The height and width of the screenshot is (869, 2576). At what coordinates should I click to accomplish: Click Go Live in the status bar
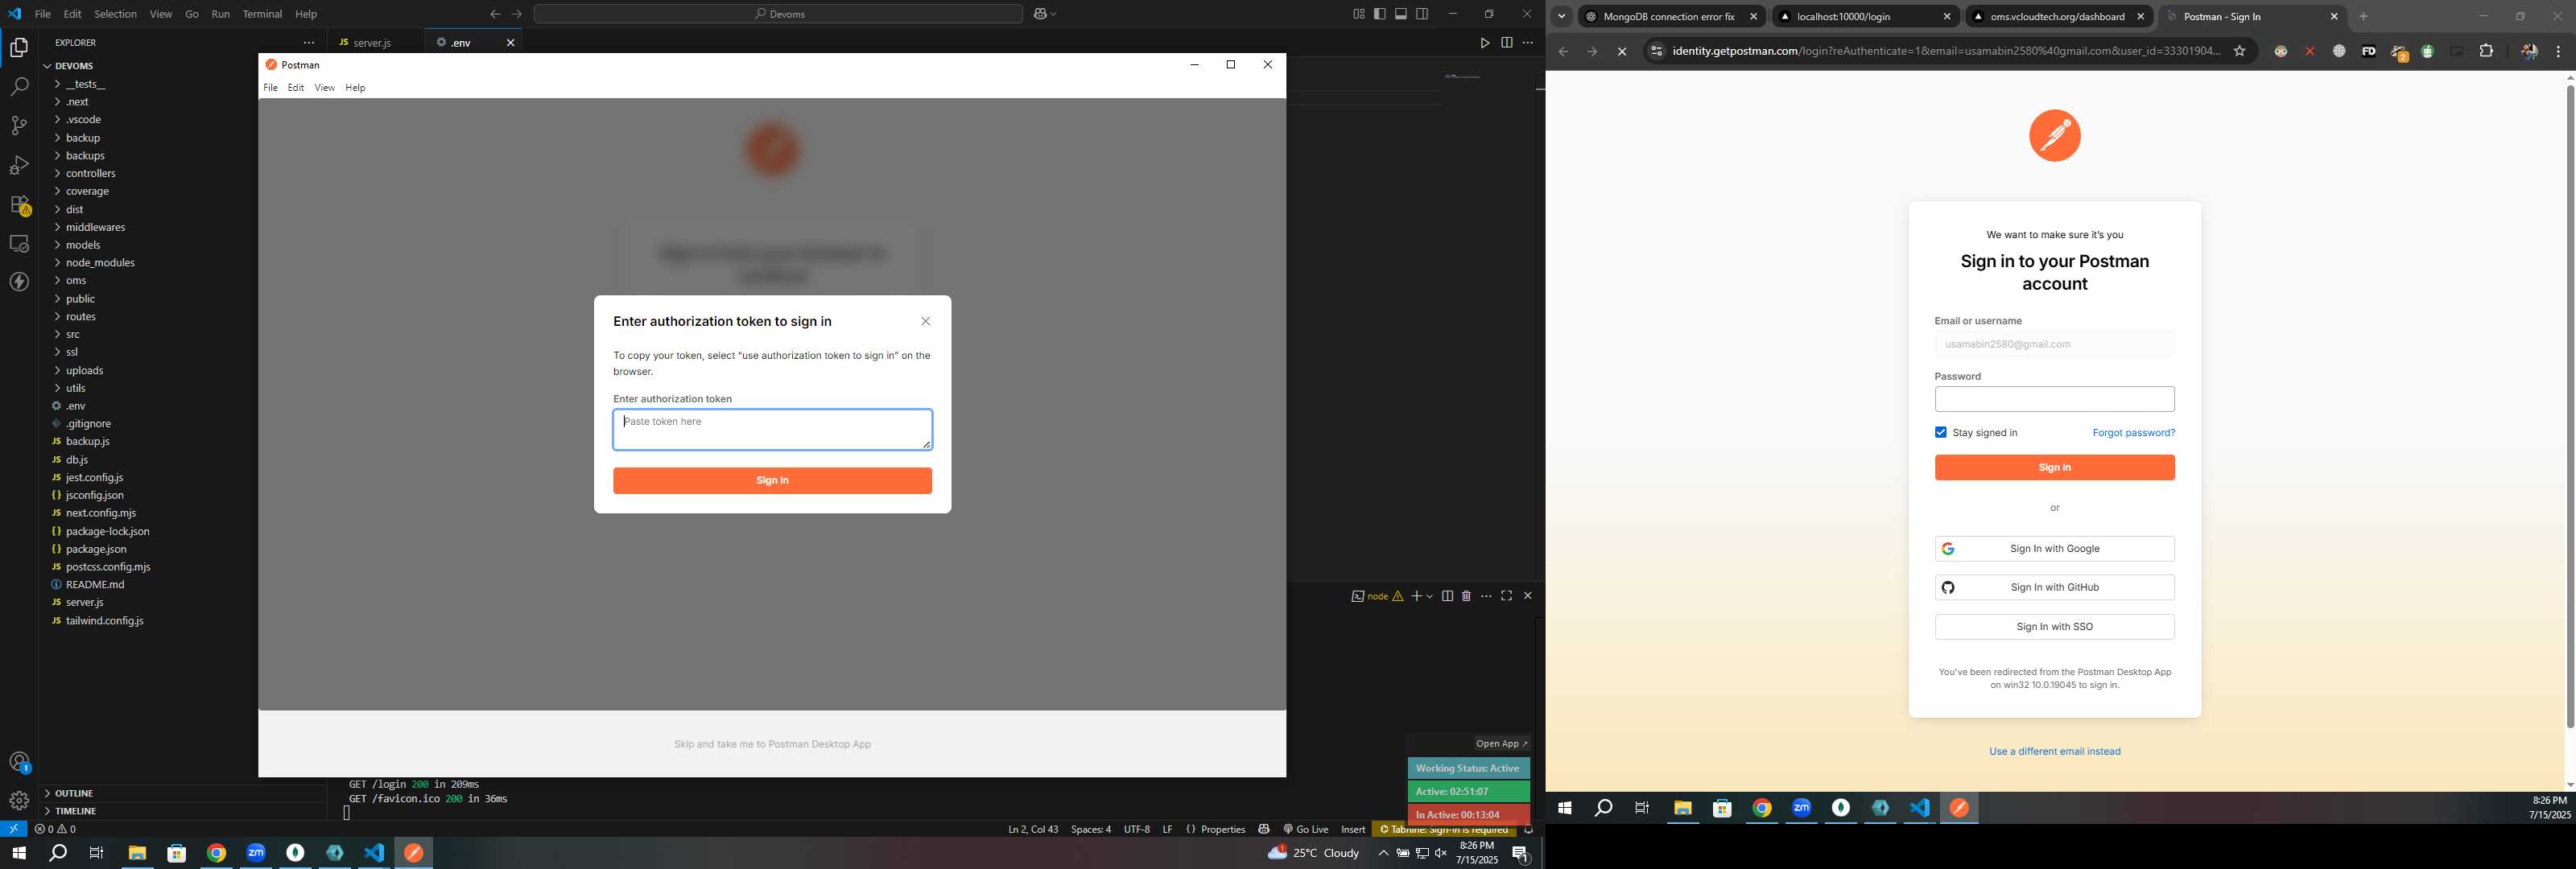1305,829
